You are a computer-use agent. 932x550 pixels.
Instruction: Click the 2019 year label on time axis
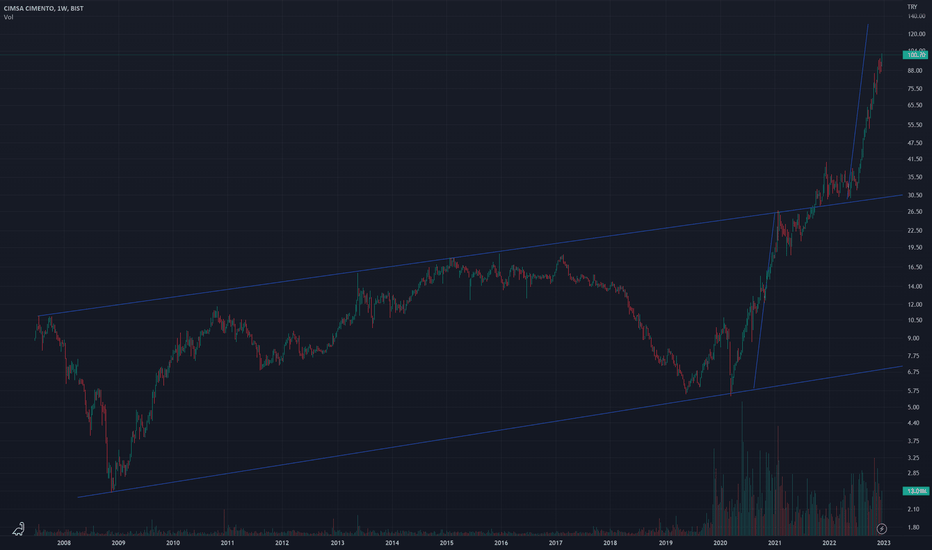665,543
